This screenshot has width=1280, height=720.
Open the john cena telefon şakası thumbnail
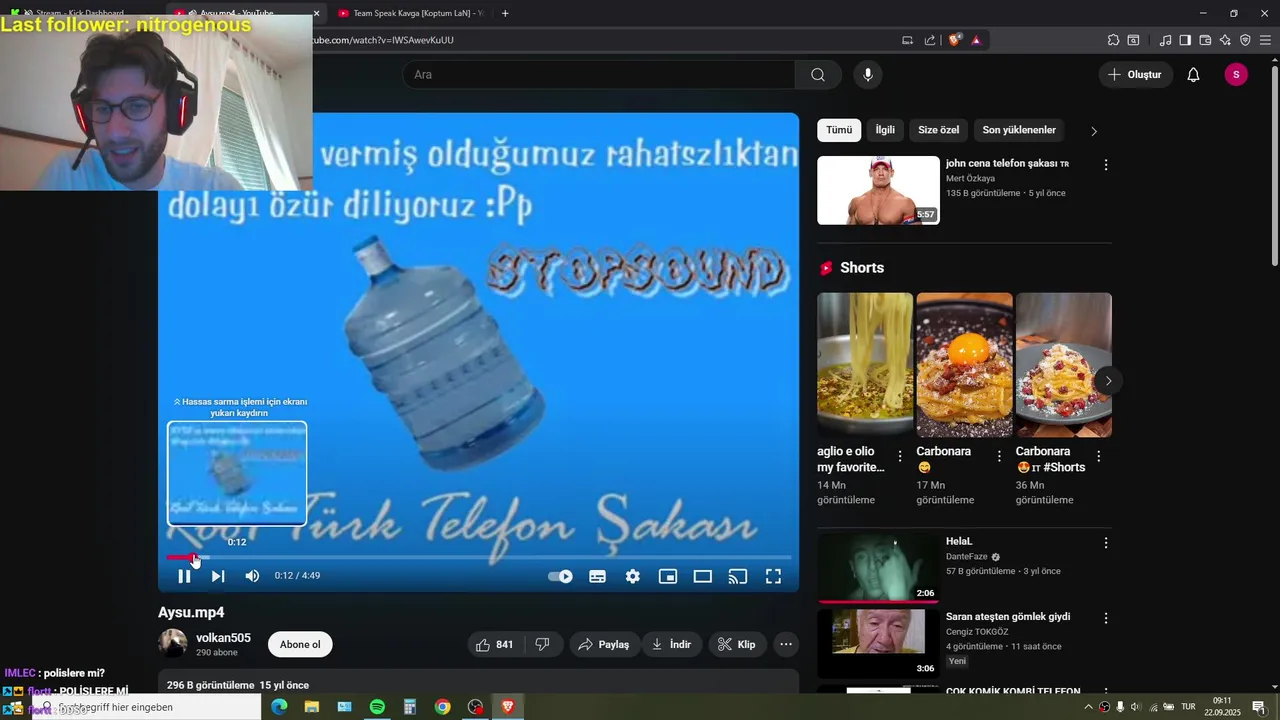[878, 190]
